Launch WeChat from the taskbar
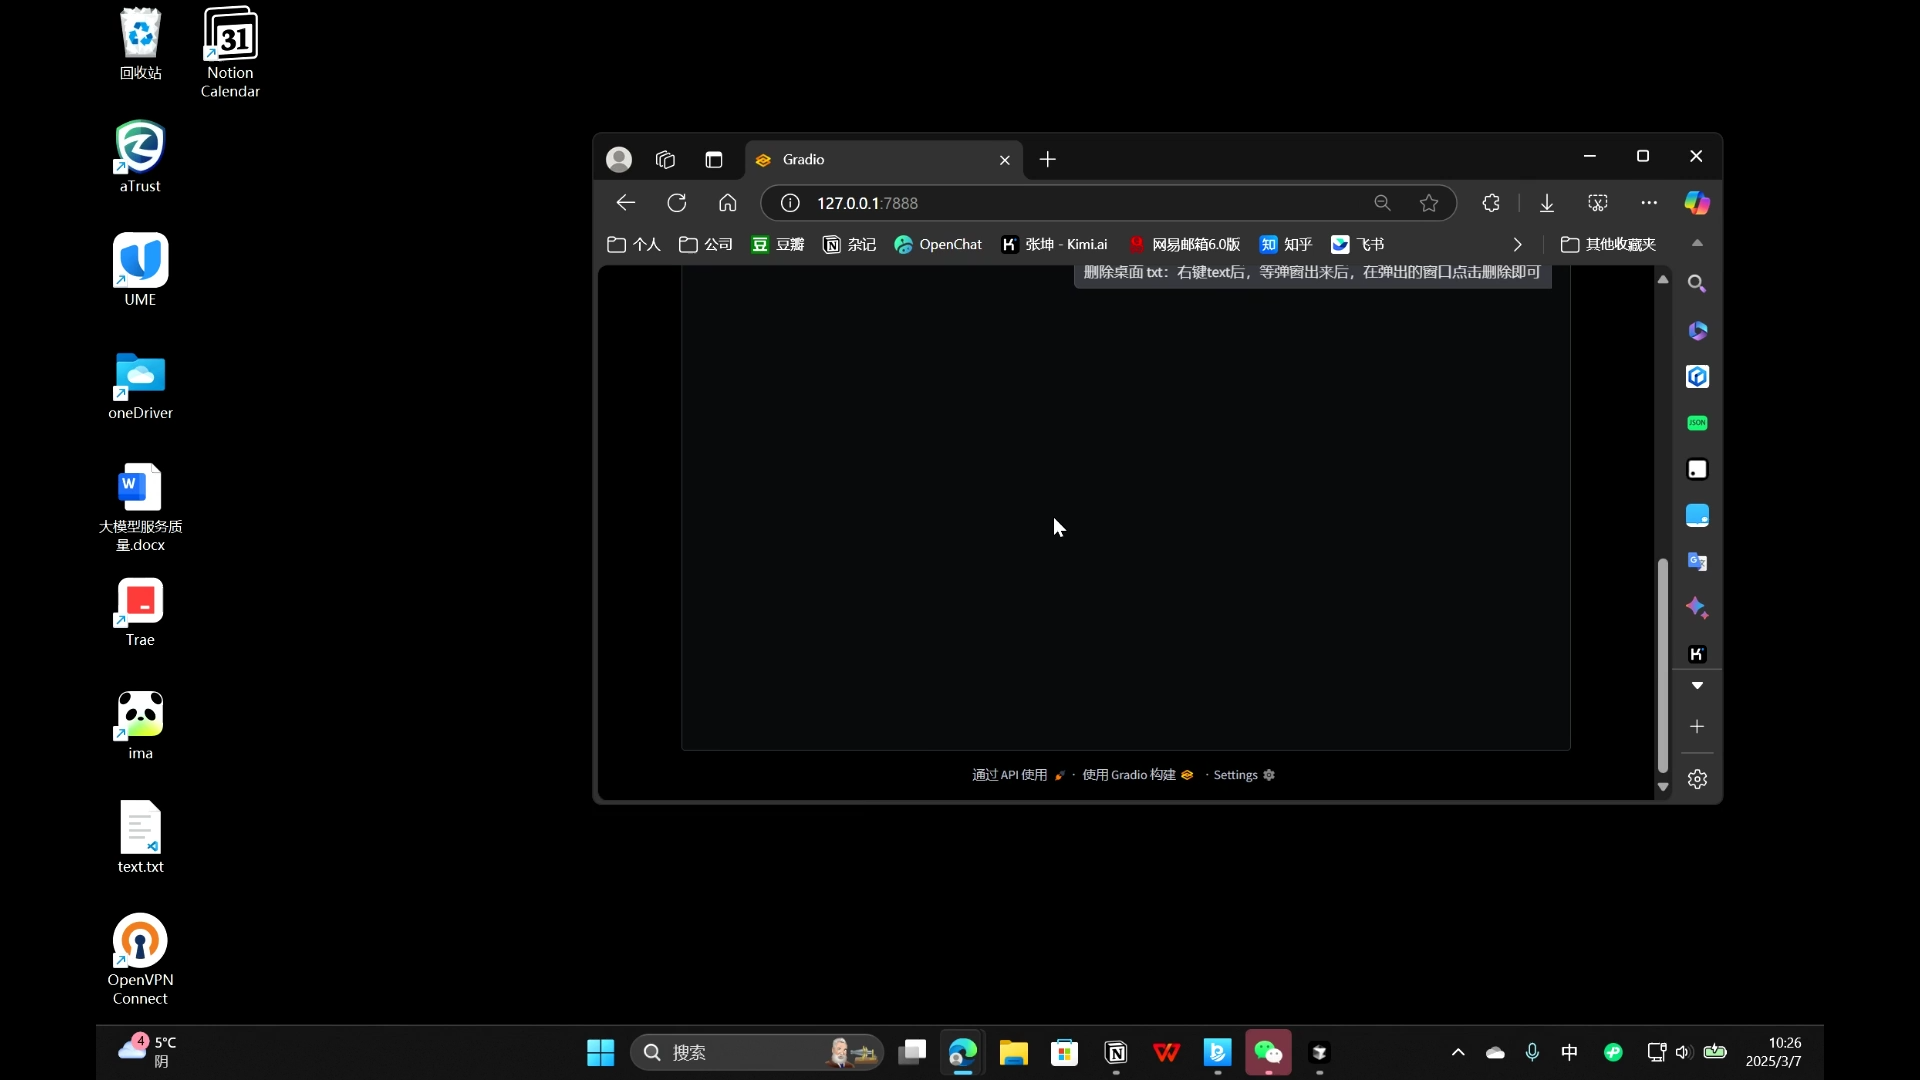This screenshot has height=1080, width=1920. pos(1268,1052)
